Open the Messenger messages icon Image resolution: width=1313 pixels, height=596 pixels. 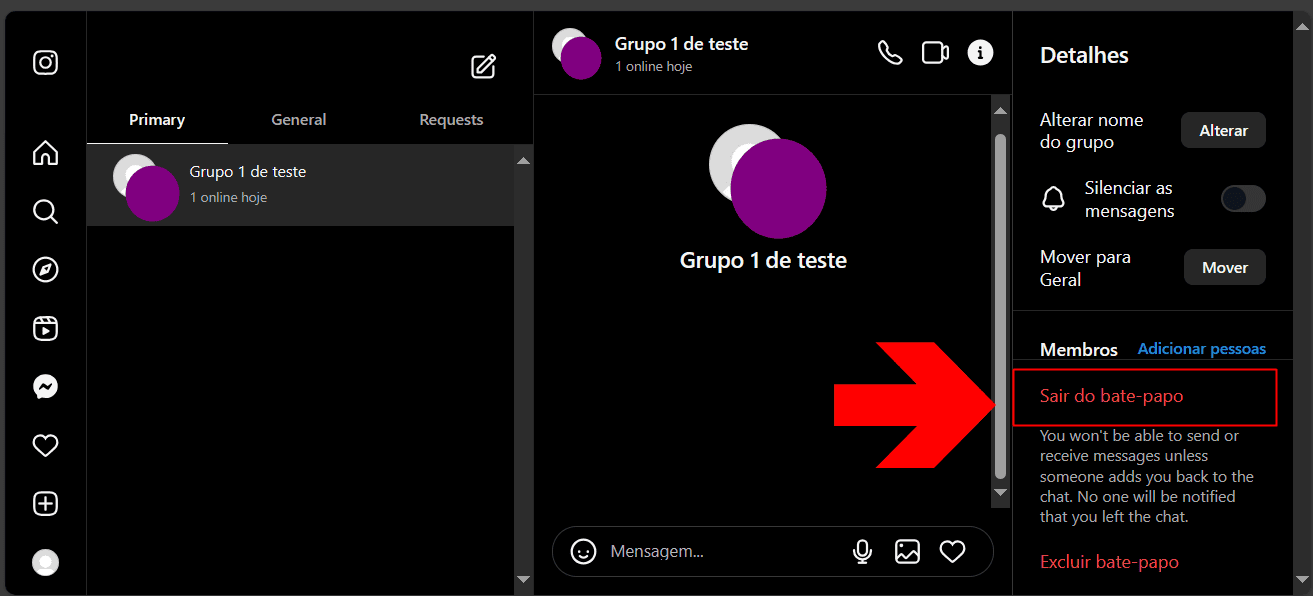tap(45, 387)
